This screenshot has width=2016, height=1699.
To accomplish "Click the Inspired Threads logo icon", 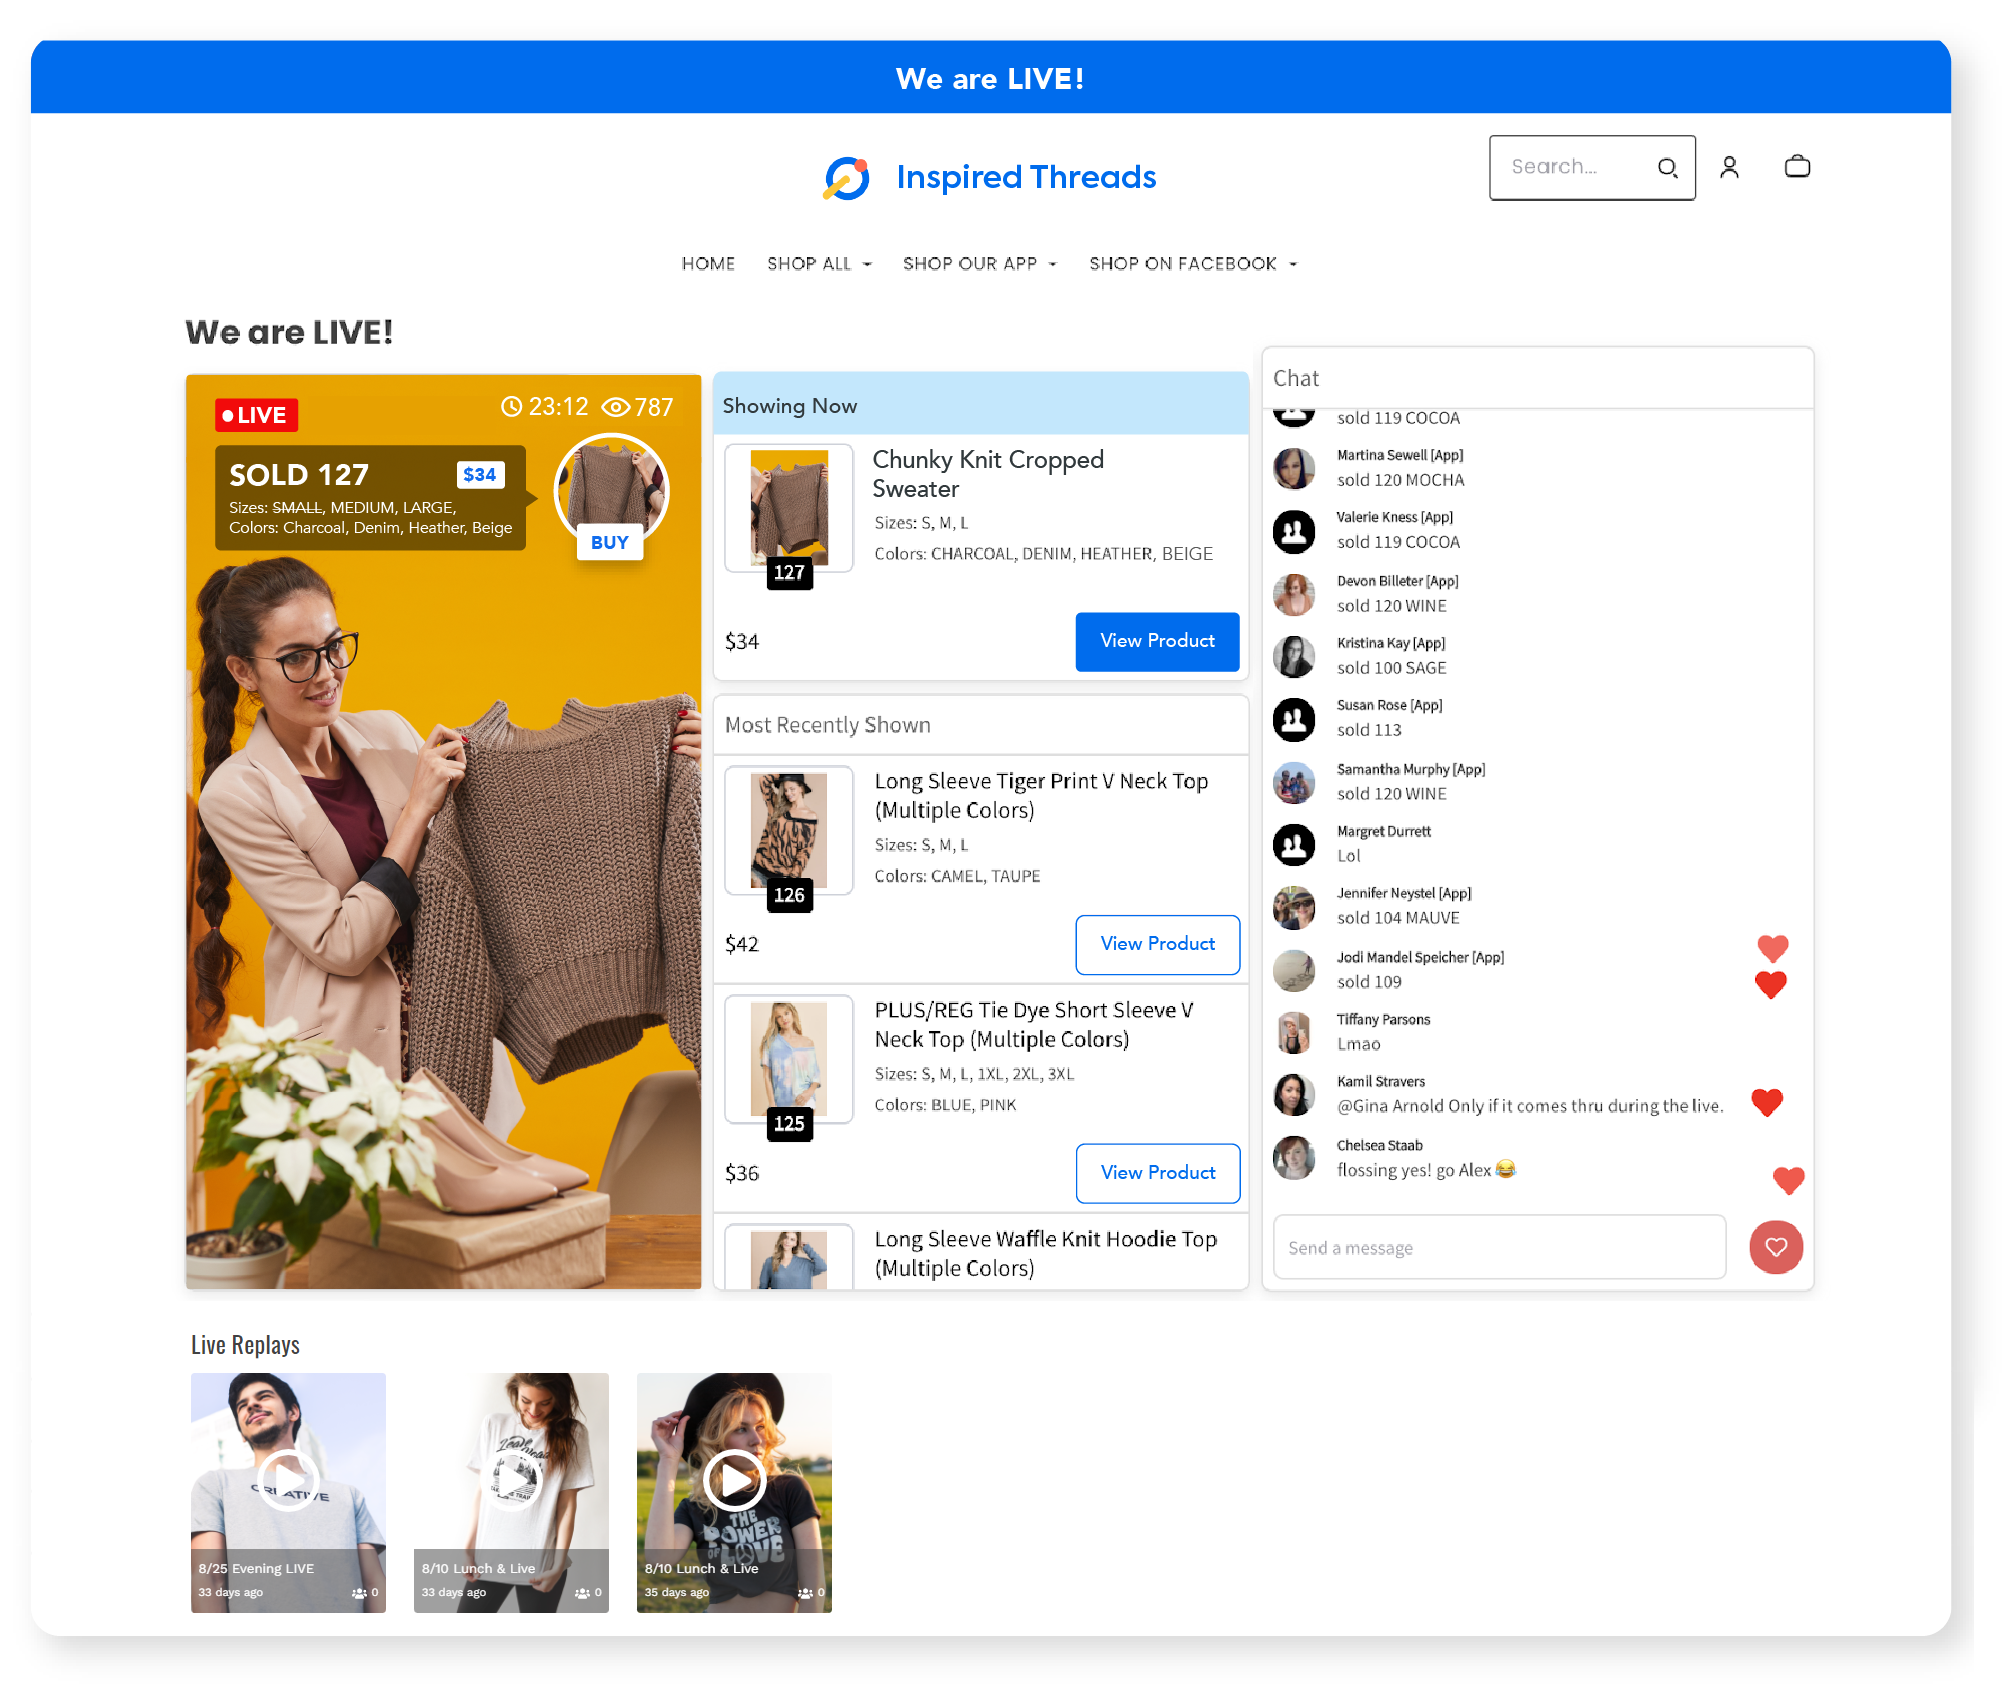I will click(846, 178).
